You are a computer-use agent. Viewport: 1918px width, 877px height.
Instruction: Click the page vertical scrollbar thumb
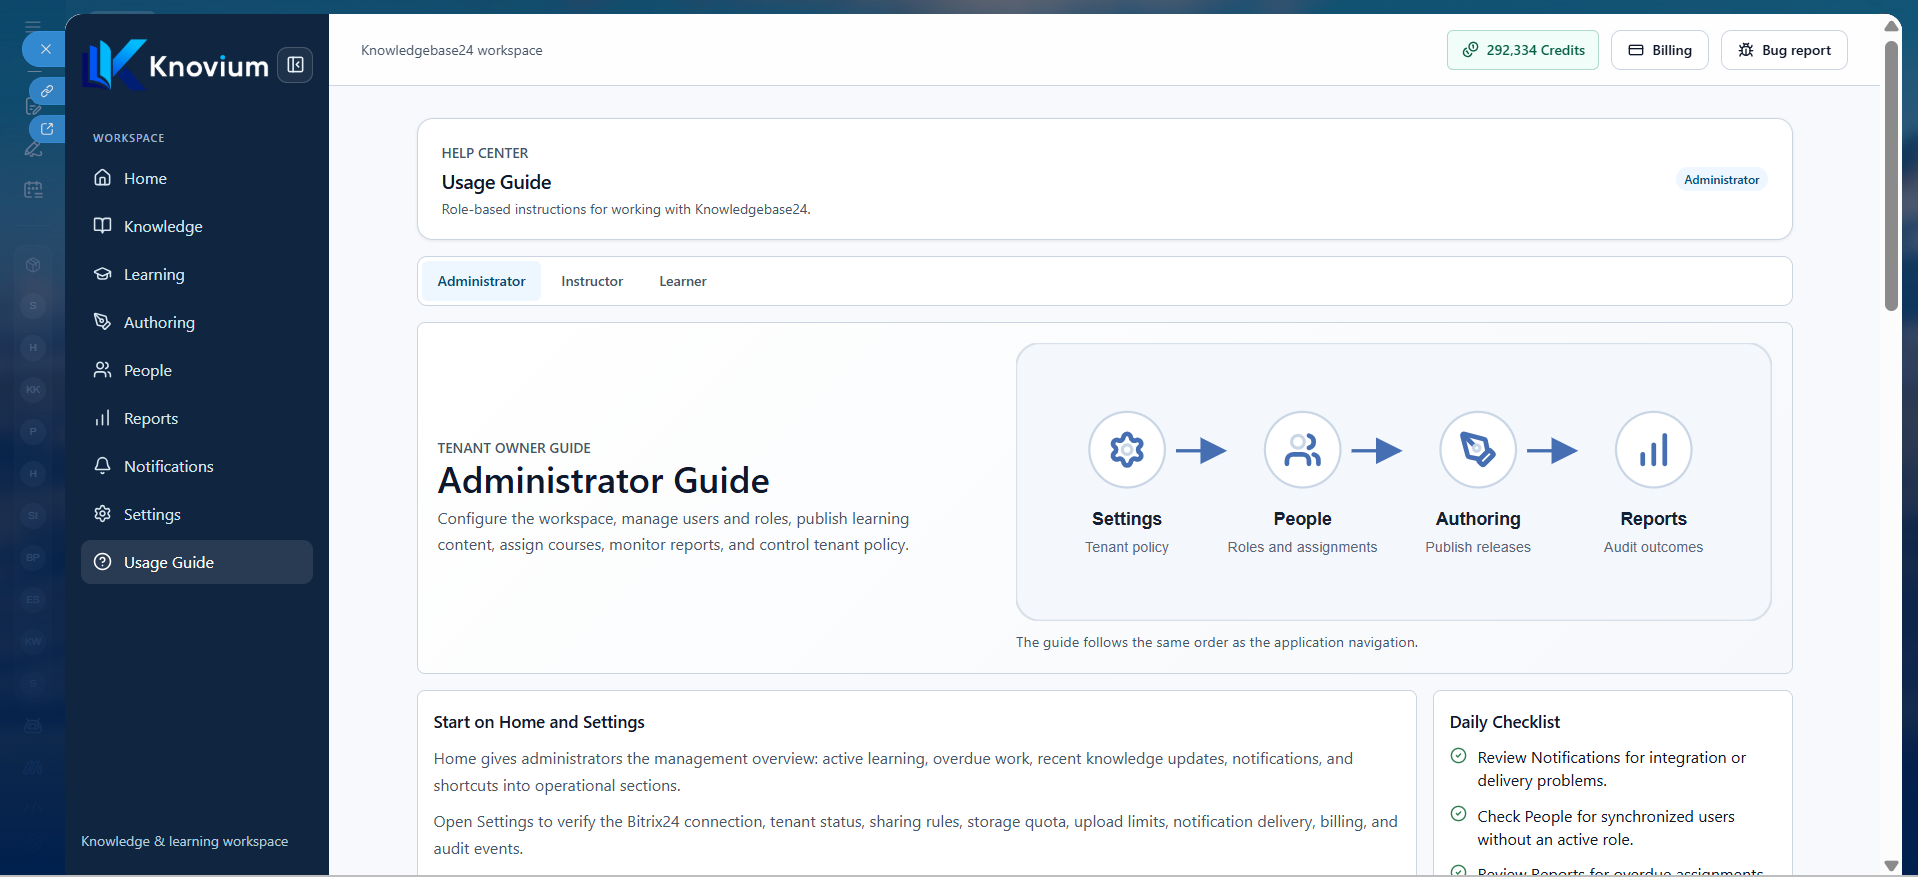click(1891, 175)
